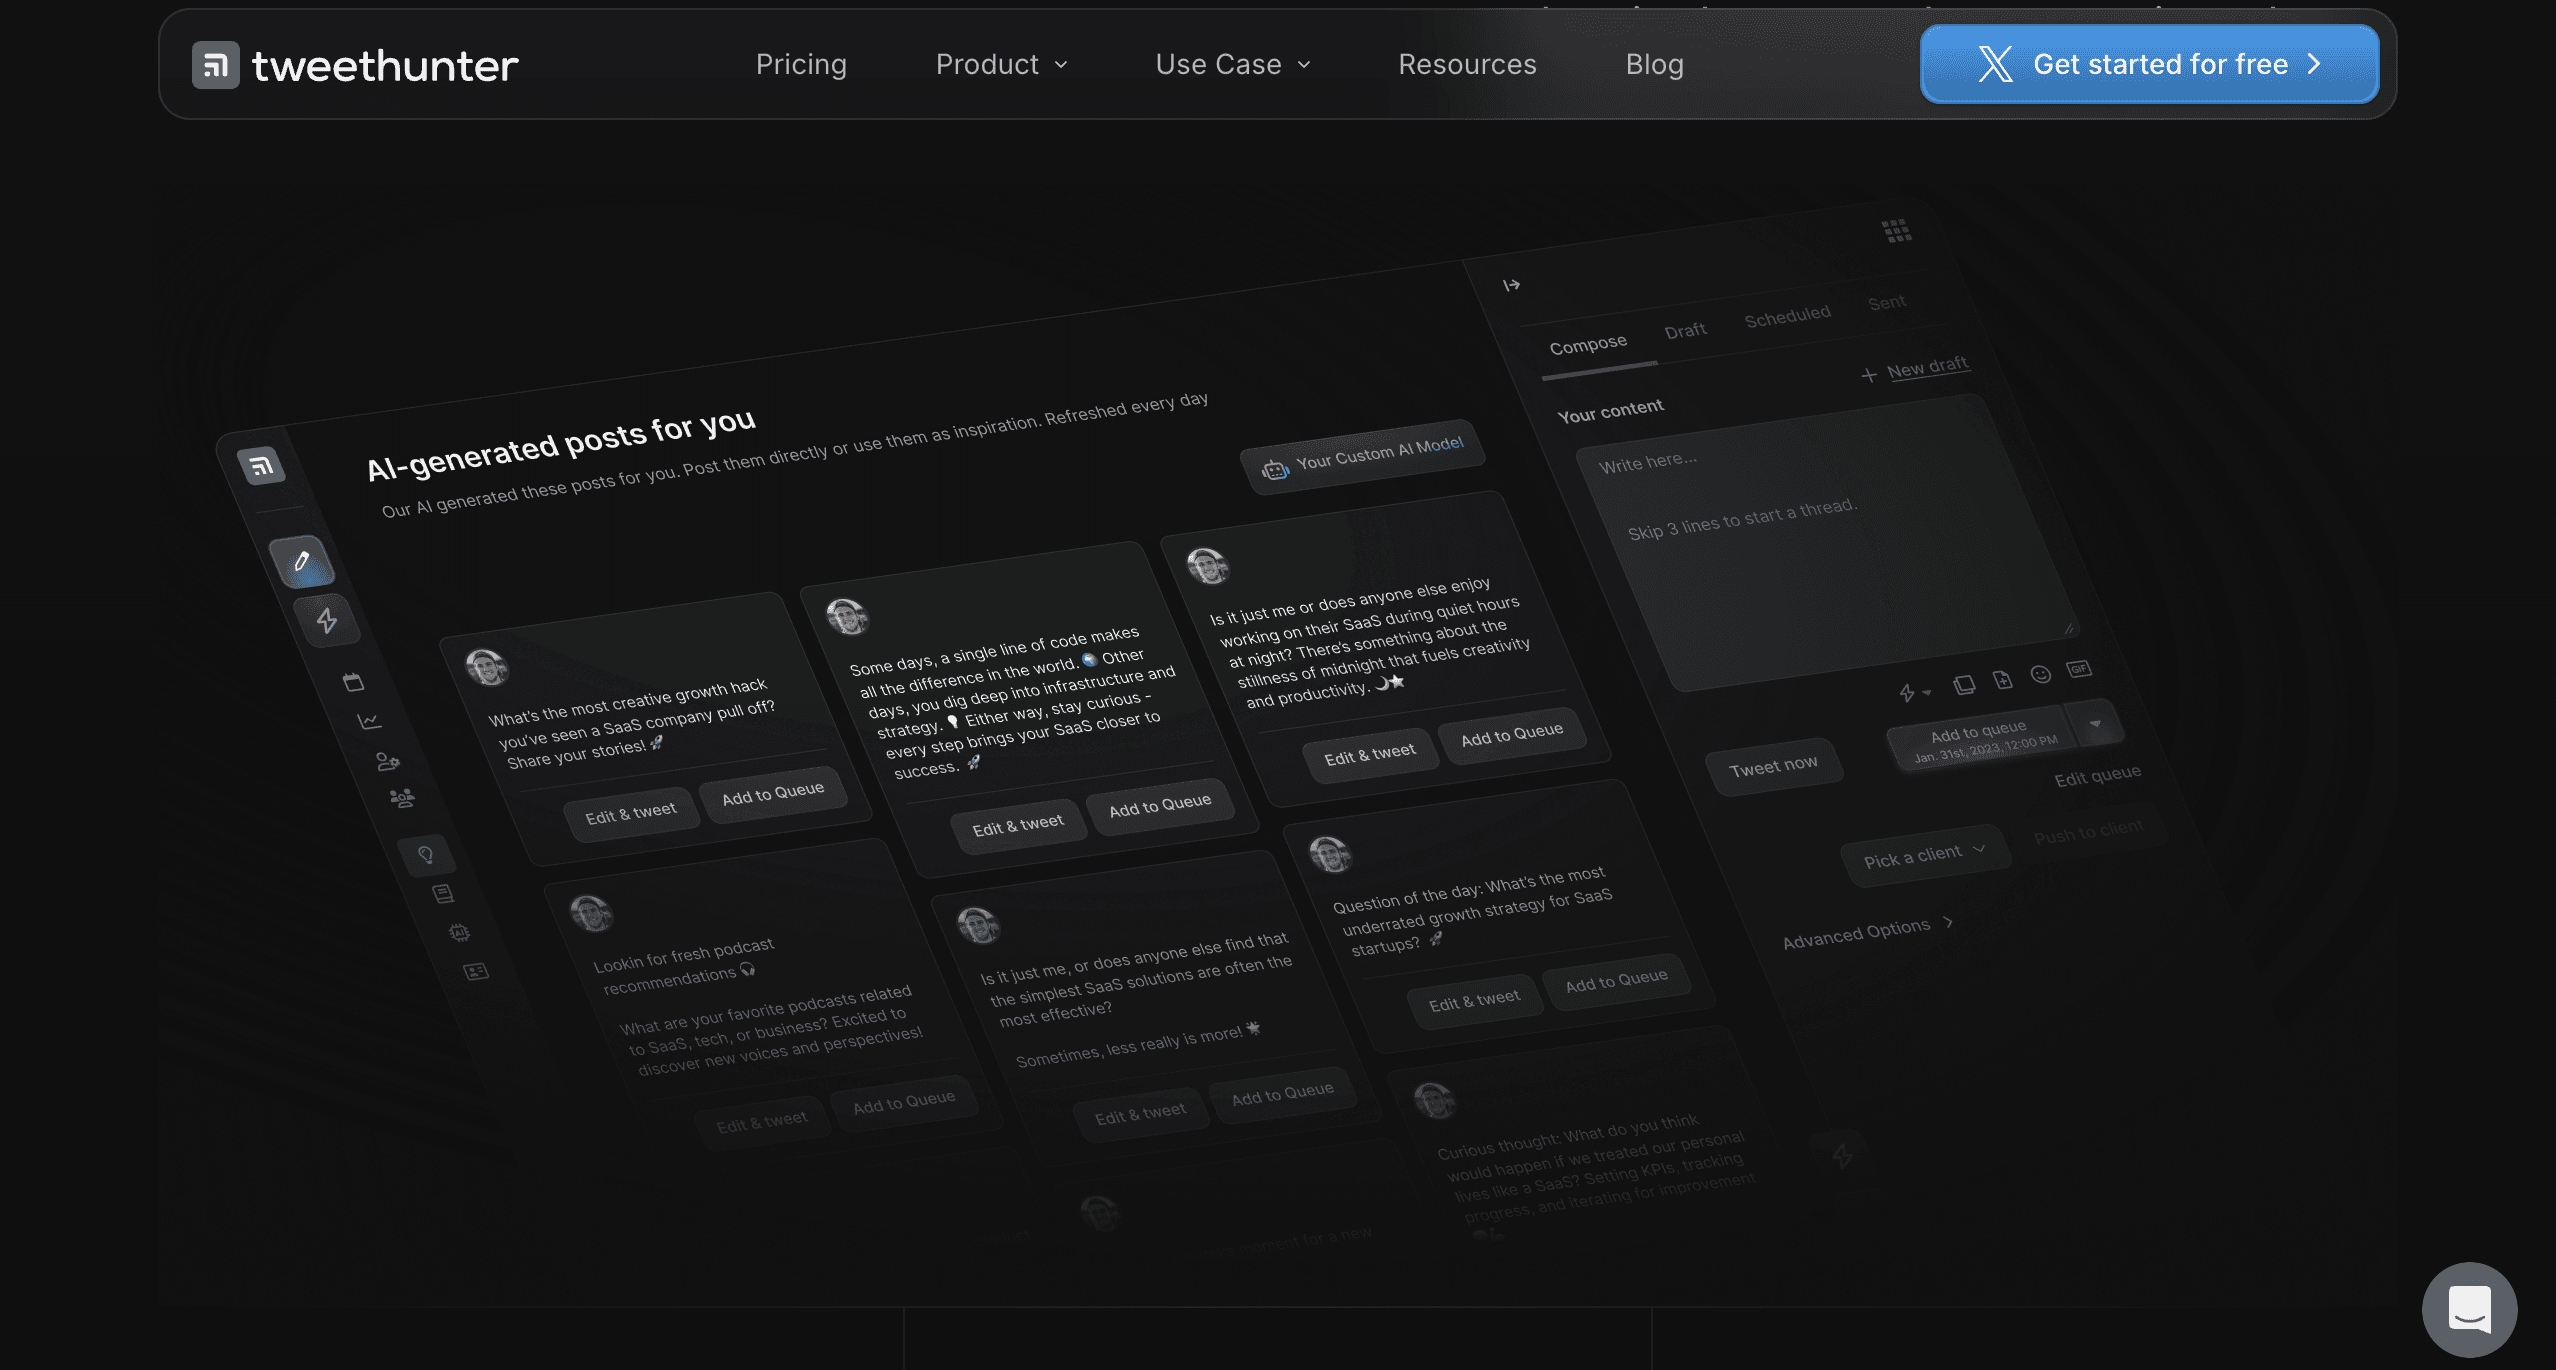Select the pen compose icon in sidebar
The image size is (2556, 1370).
(301, 561)
